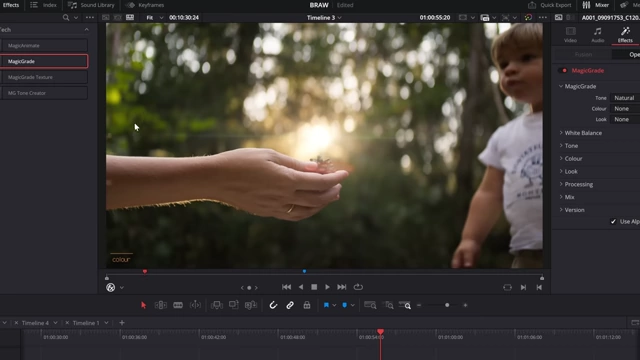Go to first frame
The height and width of the screenshot is (360, 640).
tap(287, 287)
